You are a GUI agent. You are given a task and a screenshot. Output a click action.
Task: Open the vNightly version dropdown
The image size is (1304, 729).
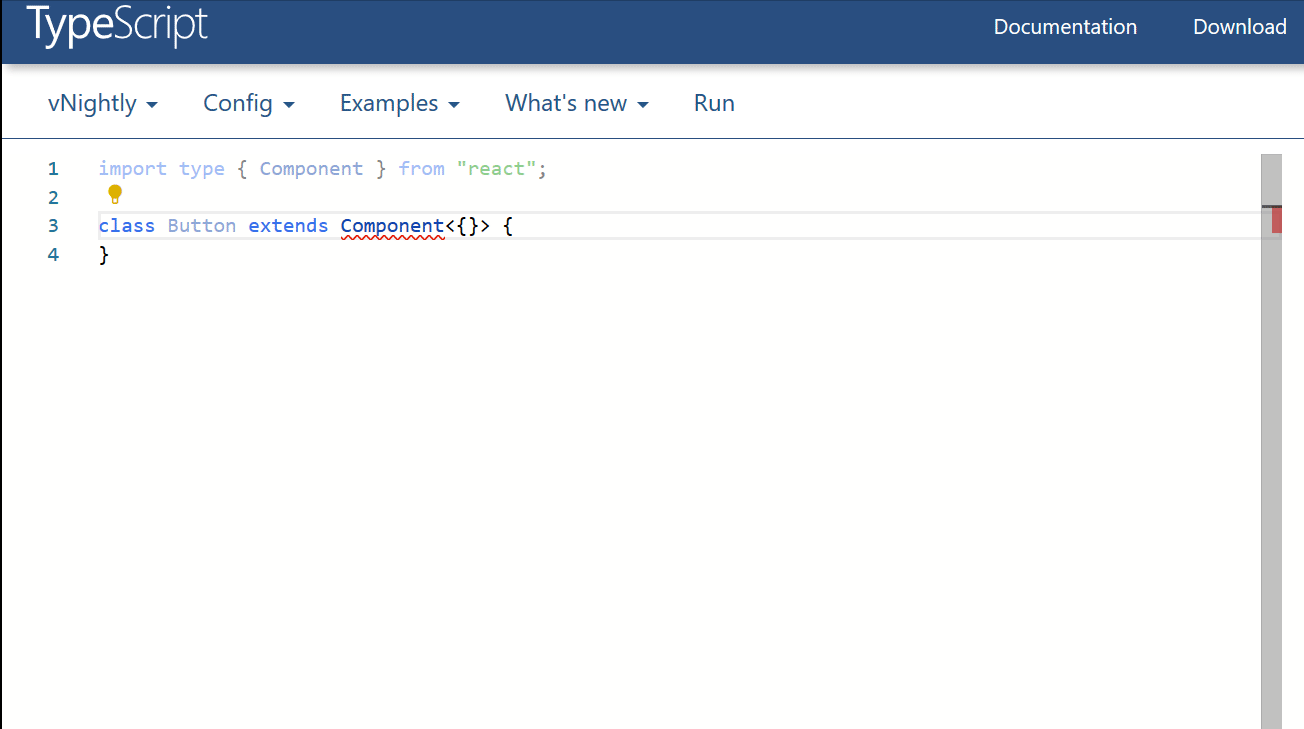[103, 103]
